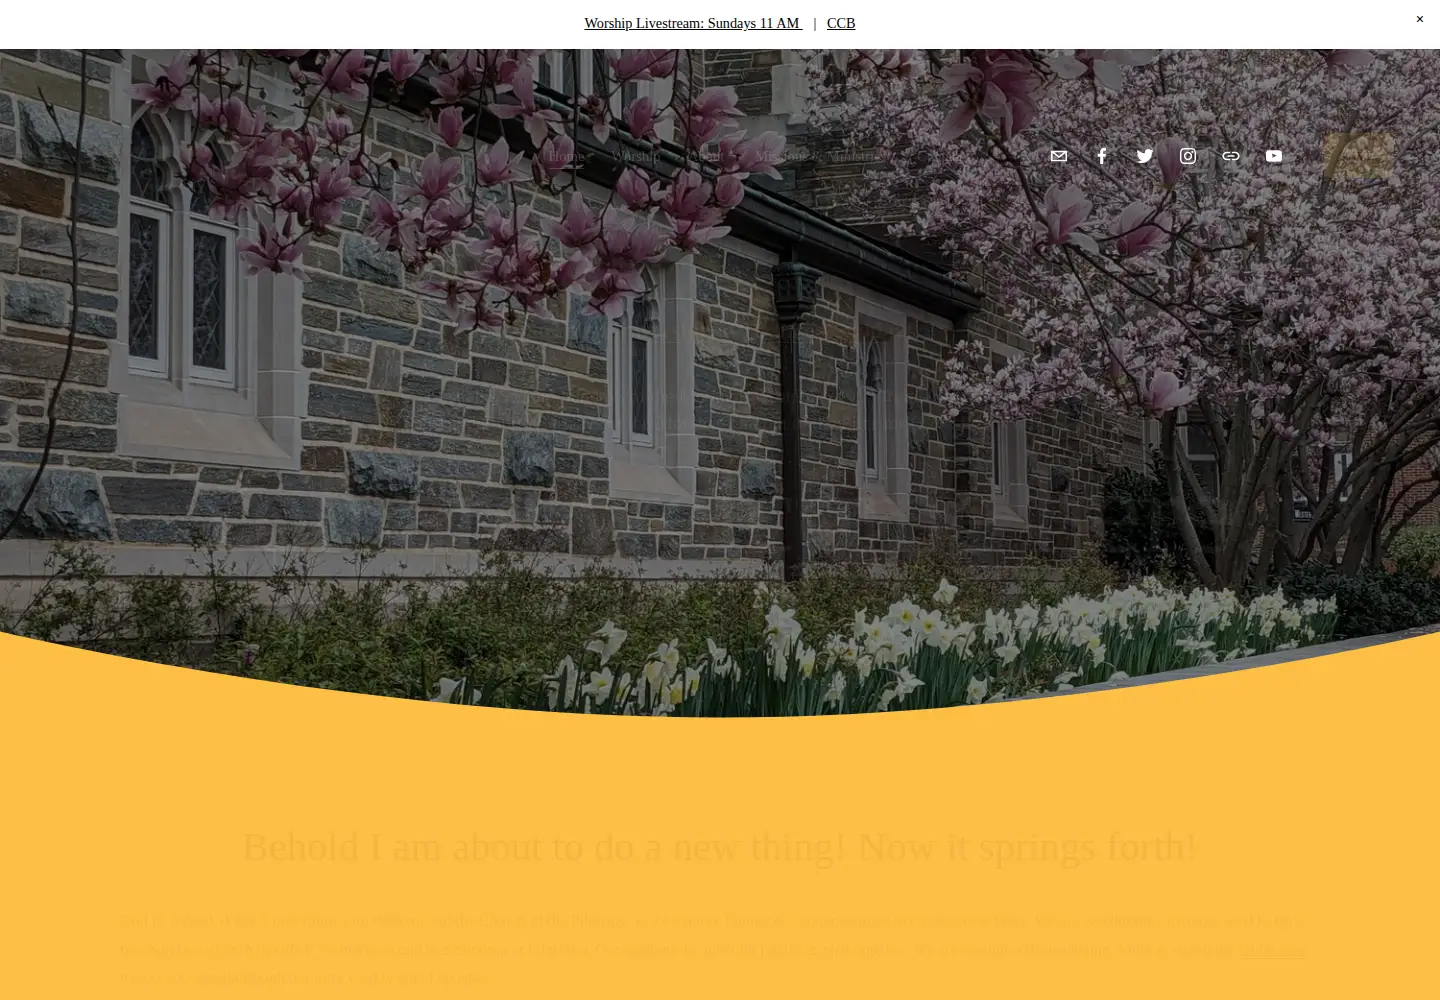Open the Worship nav item

636,156
